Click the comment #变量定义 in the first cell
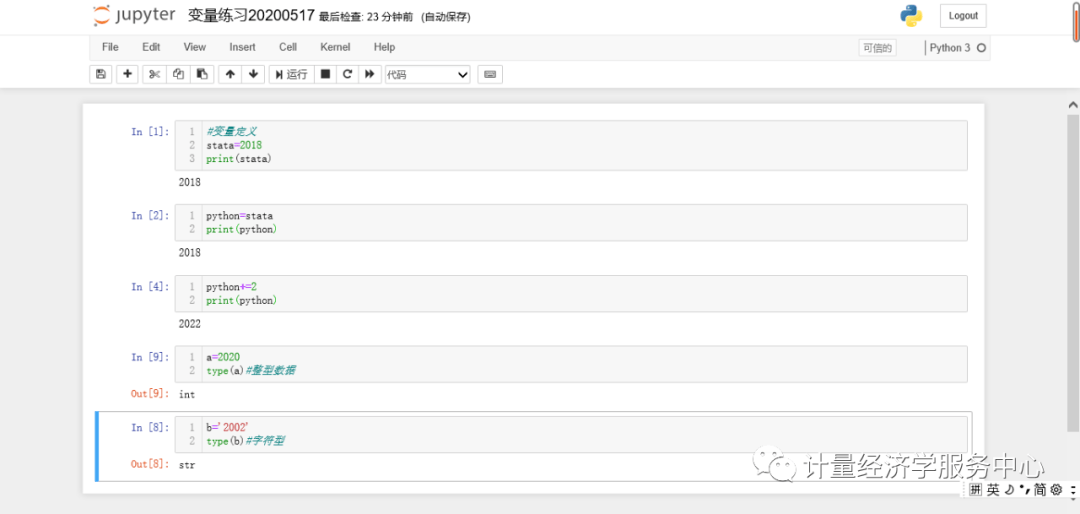 point(231,131)
